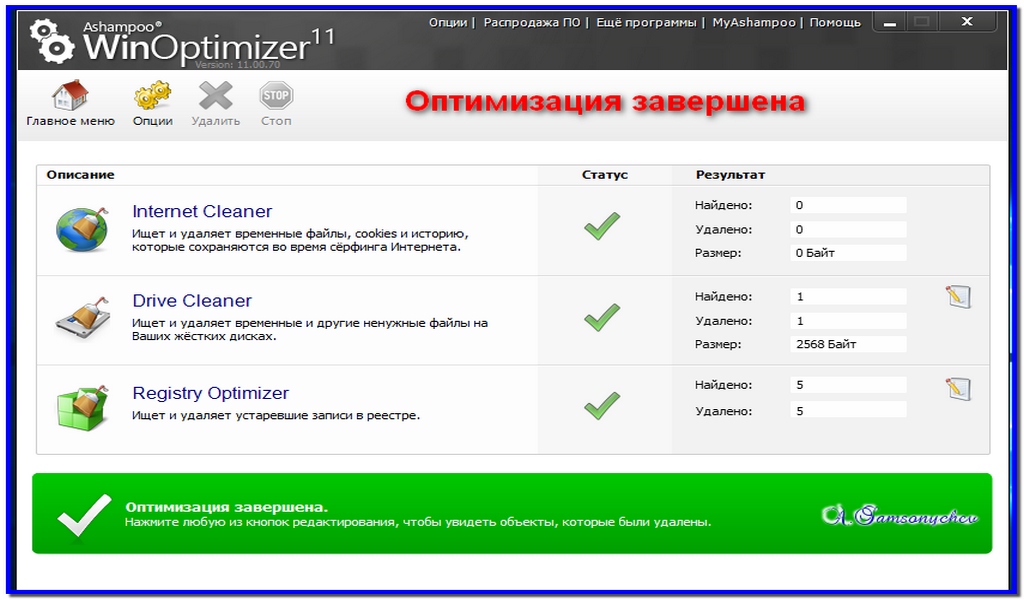Open MyAshampoo menu item
Image resolution: width=1024 pixels, height=600 pixels.
(x=754, y=22)
